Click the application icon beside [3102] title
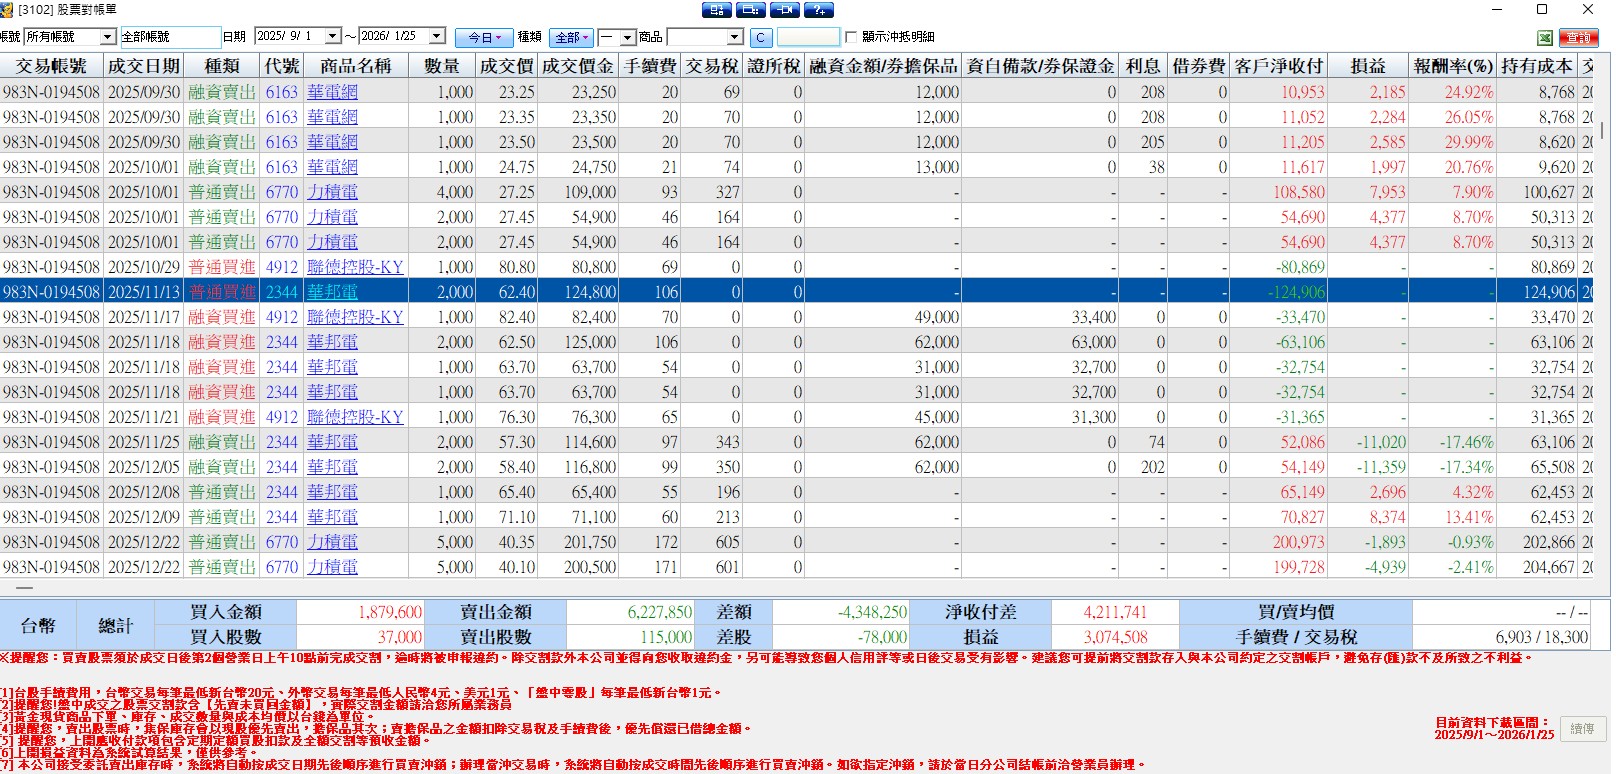 click(x=8, y=10)
